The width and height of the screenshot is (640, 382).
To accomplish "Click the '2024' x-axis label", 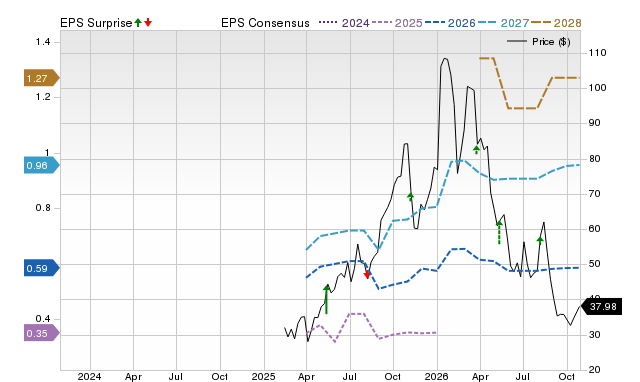I will click(89, 376).
